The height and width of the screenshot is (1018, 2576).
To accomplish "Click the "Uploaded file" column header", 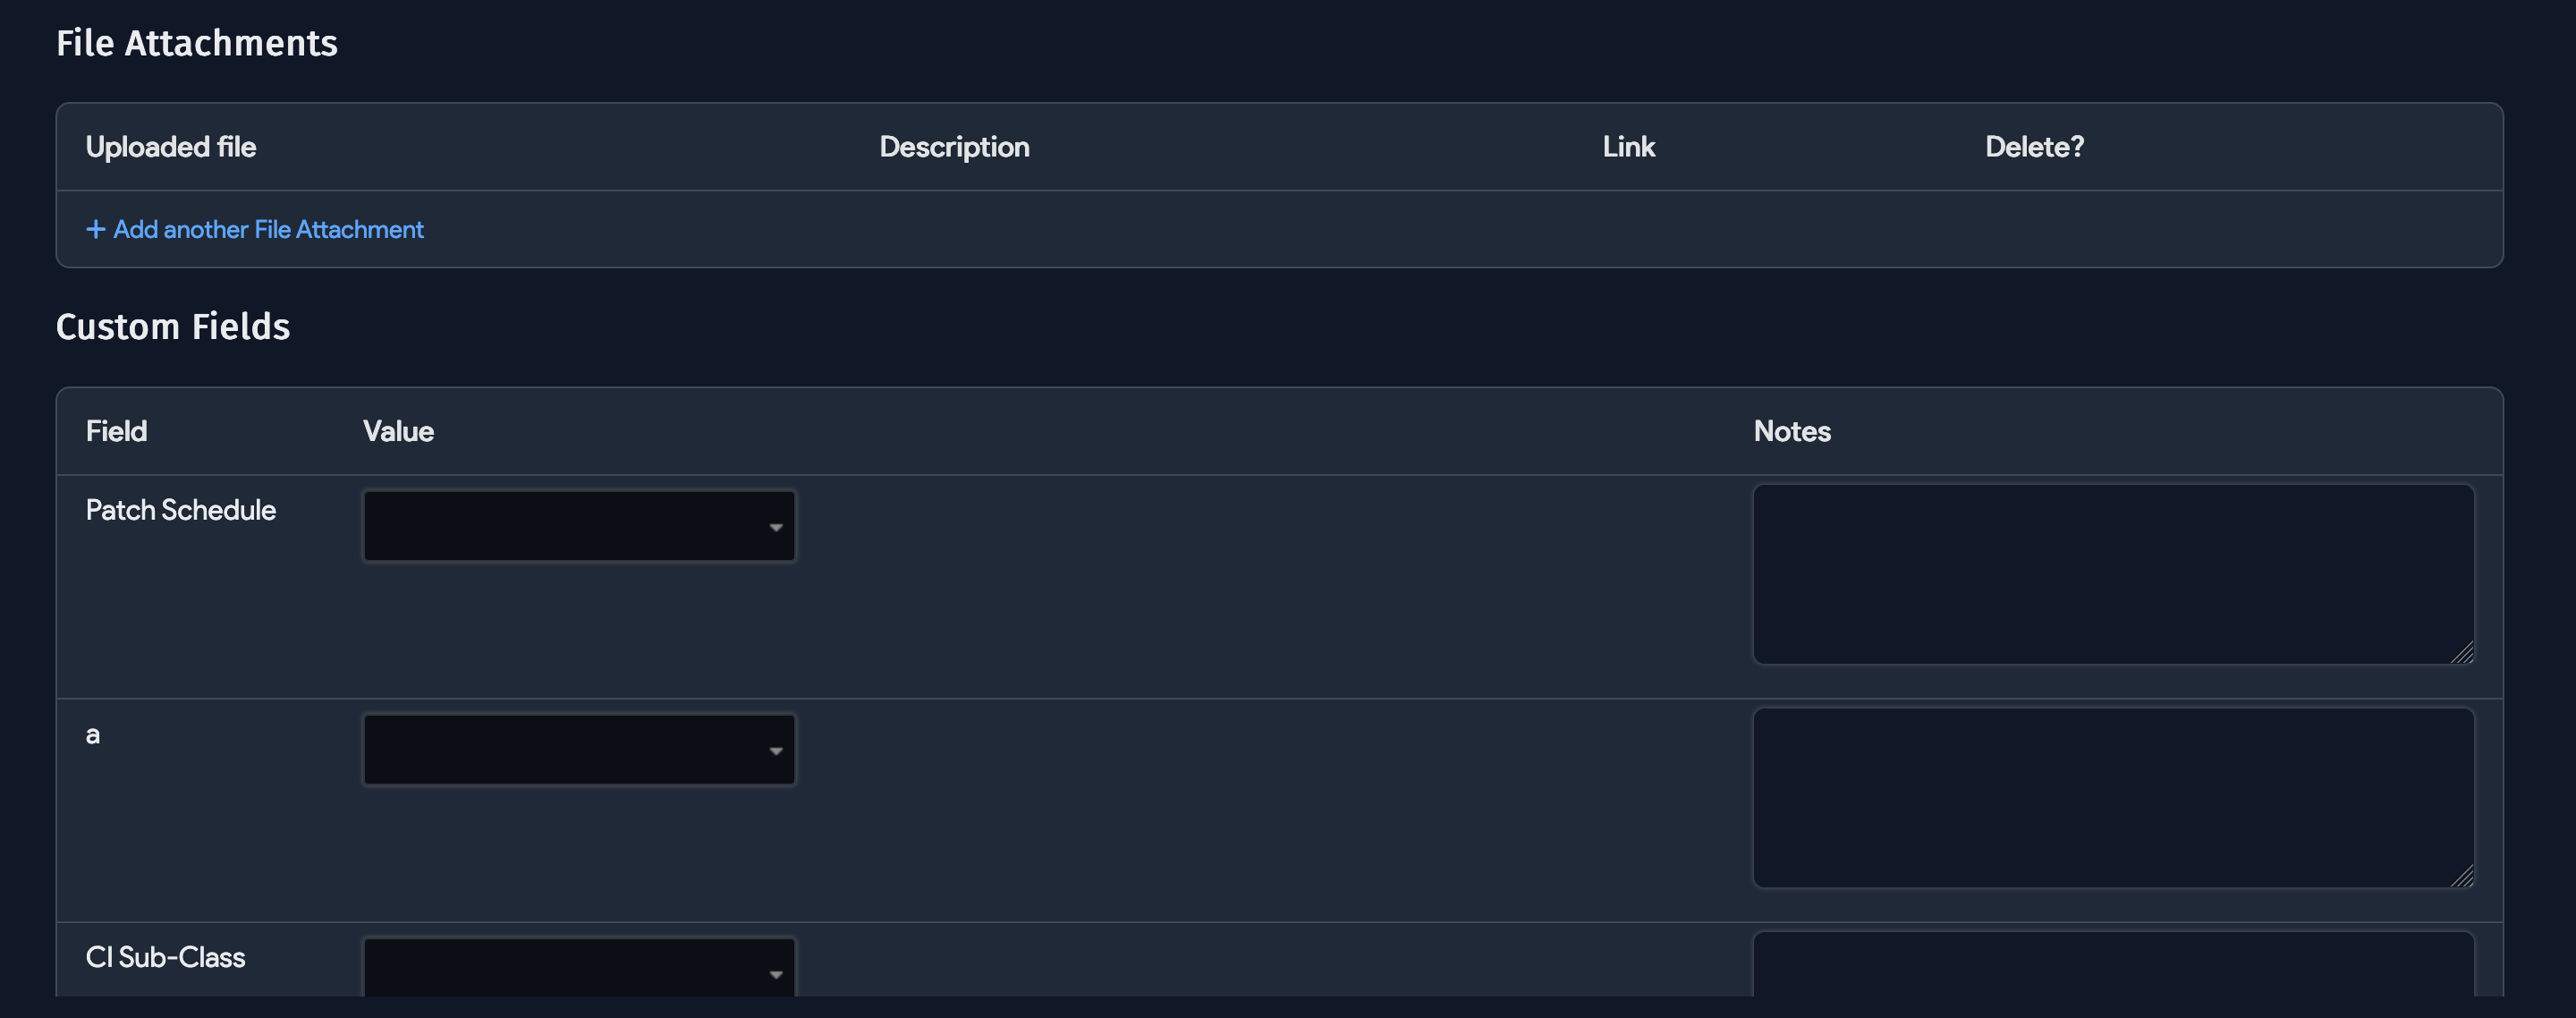I will coord(171,147).
